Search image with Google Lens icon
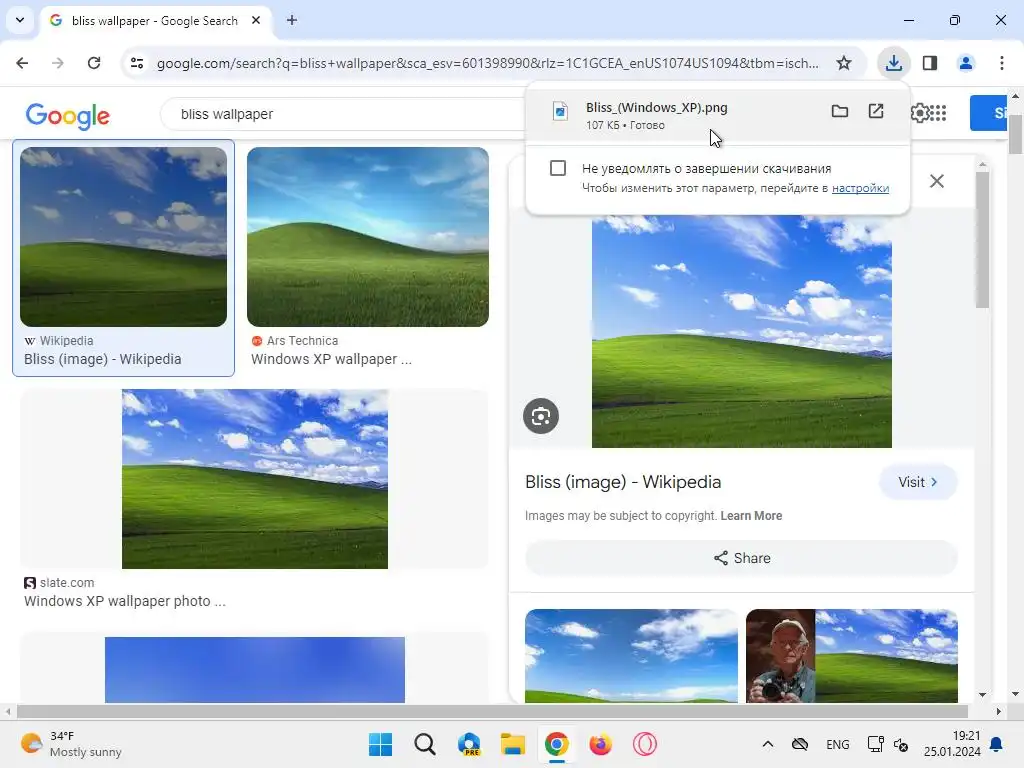1024x768 pixels. click(541, 416)
